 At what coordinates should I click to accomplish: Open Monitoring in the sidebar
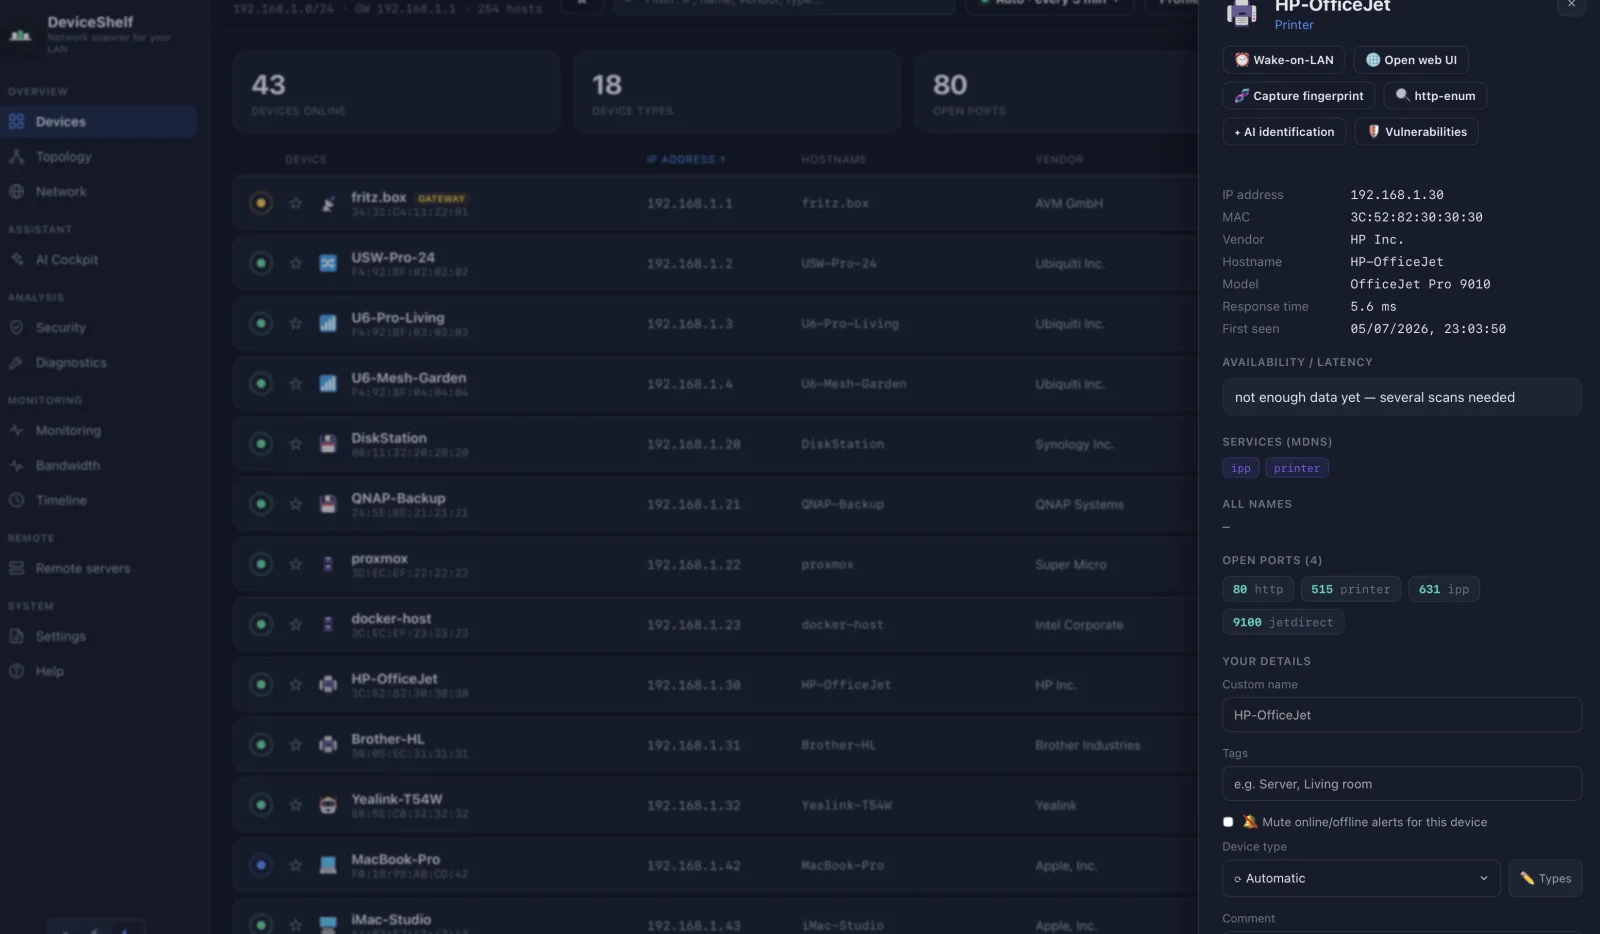click(98, 431)
